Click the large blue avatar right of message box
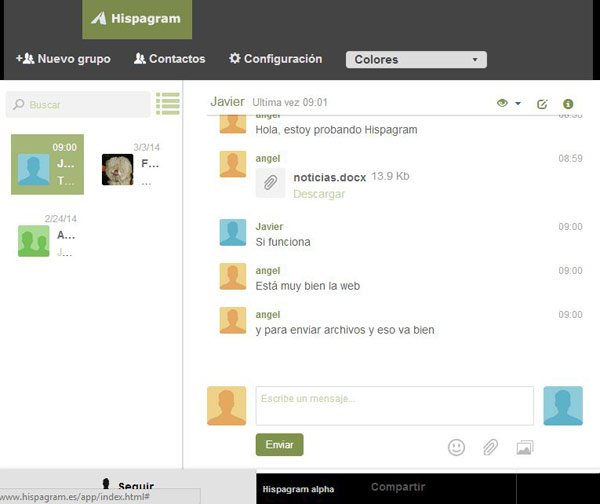 pyautogui.click(x=563, y=406)
